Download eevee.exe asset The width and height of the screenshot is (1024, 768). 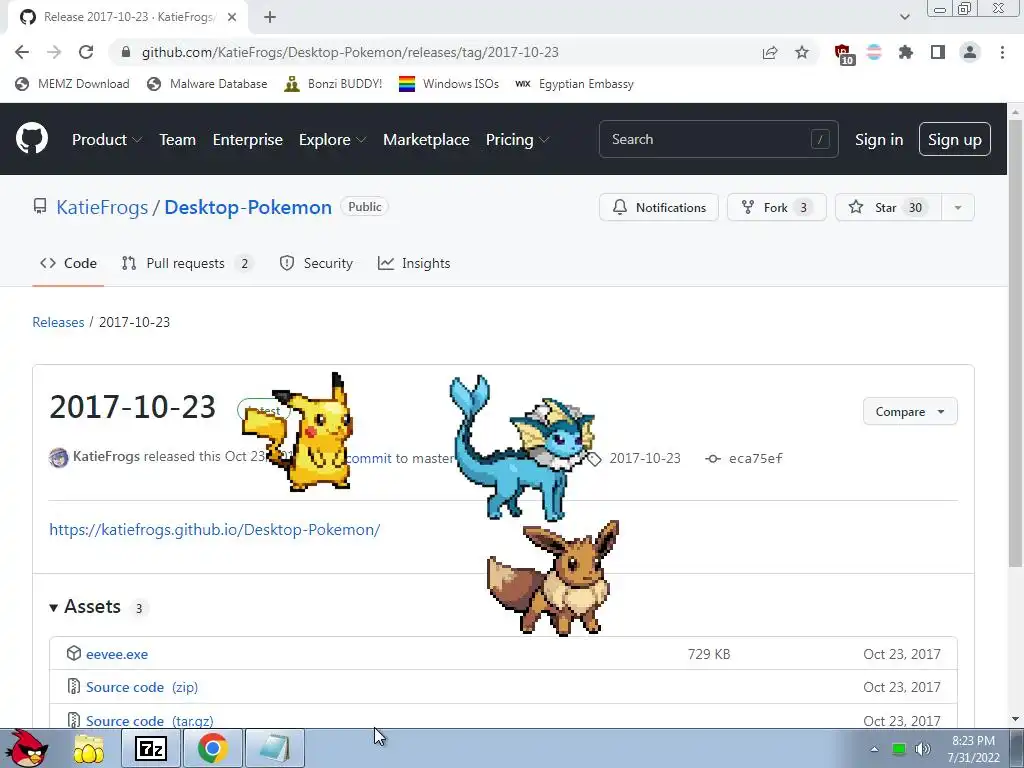point(117,654)
